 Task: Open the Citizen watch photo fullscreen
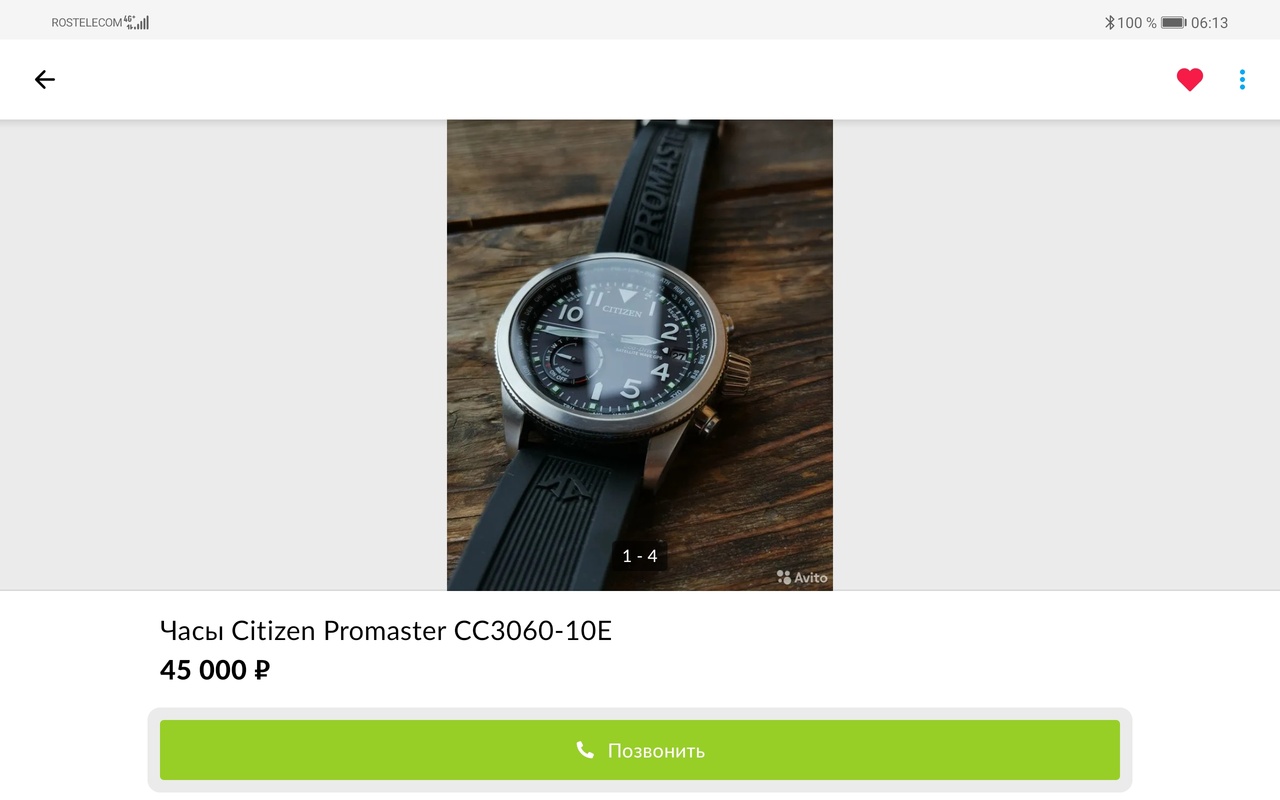pyautogui.click(x=640, y=355)
